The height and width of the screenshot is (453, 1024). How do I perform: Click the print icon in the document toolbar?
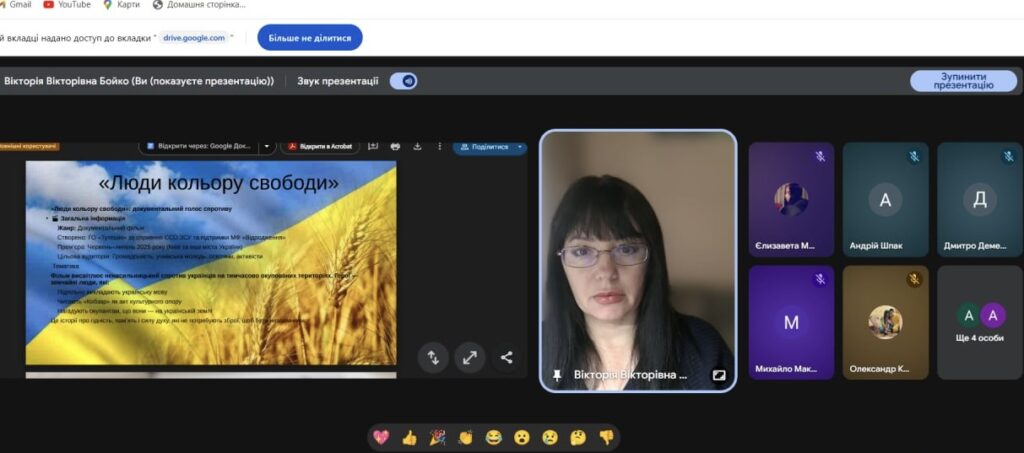click(395, 146)
